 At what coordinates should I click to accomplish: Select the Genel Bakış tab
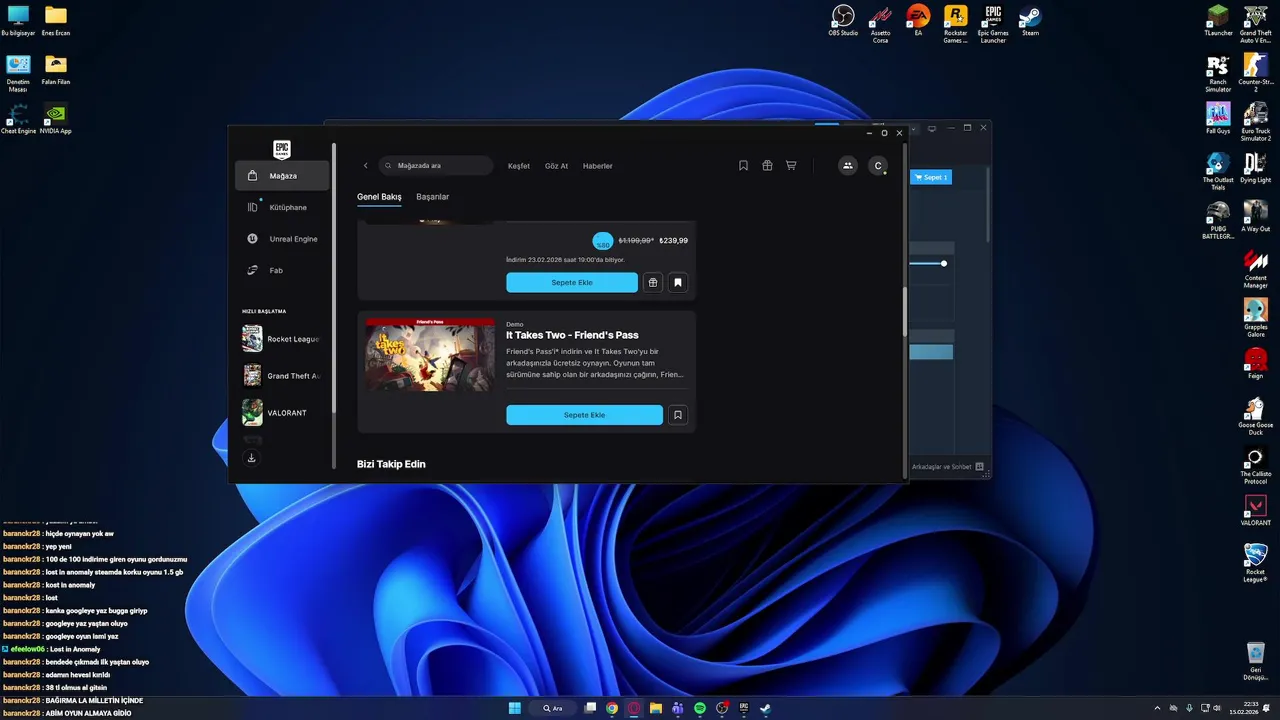point(379,197)
